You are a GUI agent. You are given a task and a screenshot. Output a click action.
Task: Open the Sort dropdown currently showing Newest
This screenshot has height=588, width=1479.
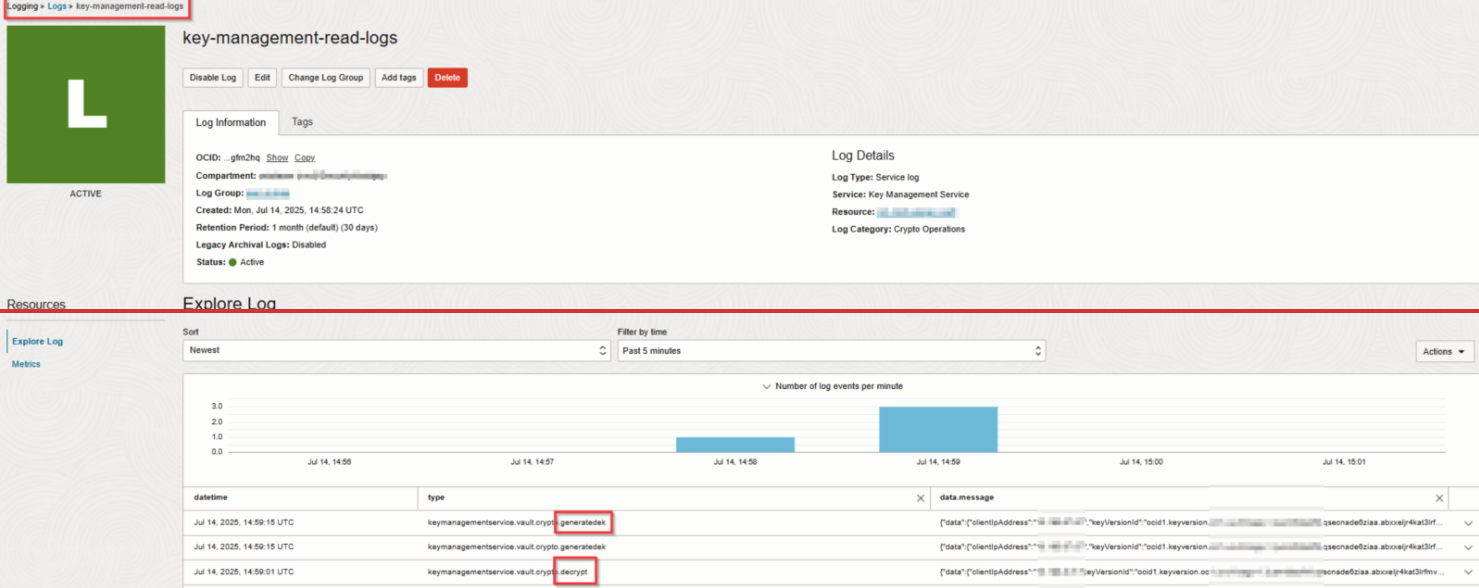click(x=395, y=350)
